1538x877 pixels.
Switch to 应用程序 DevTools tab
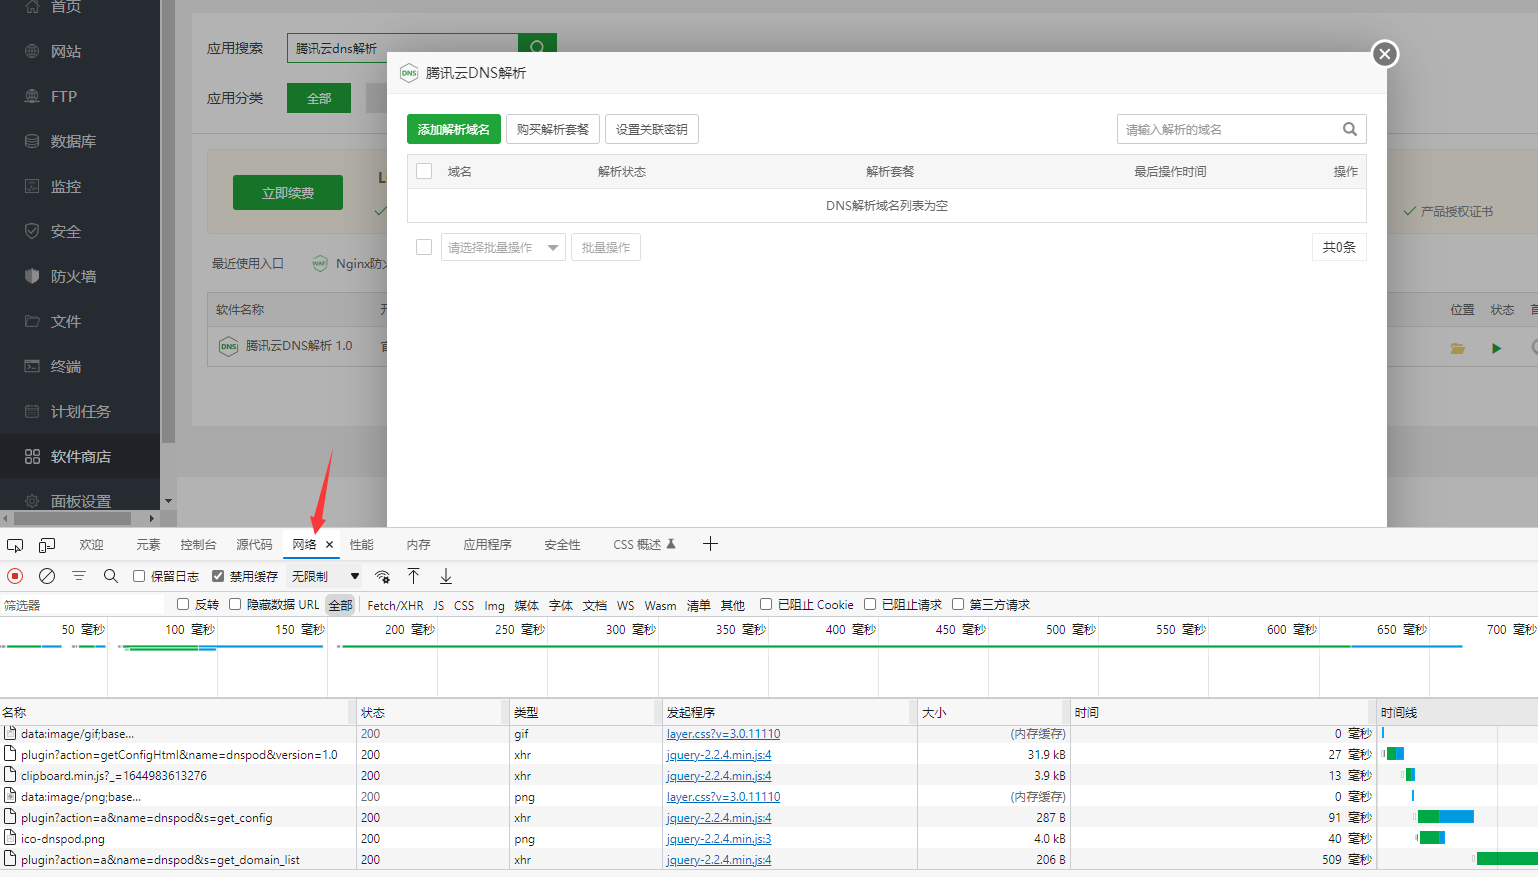[x=487, y=545]
